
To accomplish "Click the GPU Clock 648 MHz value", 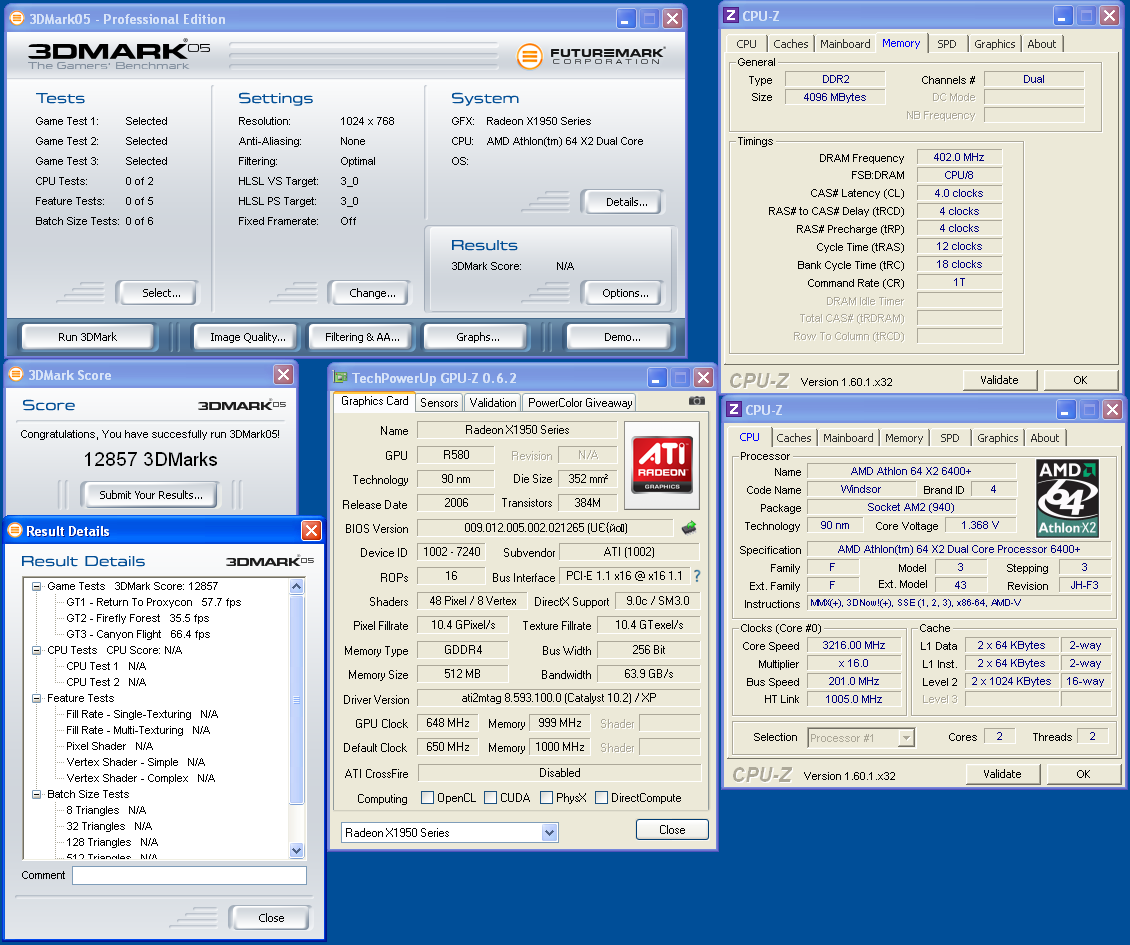I will tap(448, 723).
